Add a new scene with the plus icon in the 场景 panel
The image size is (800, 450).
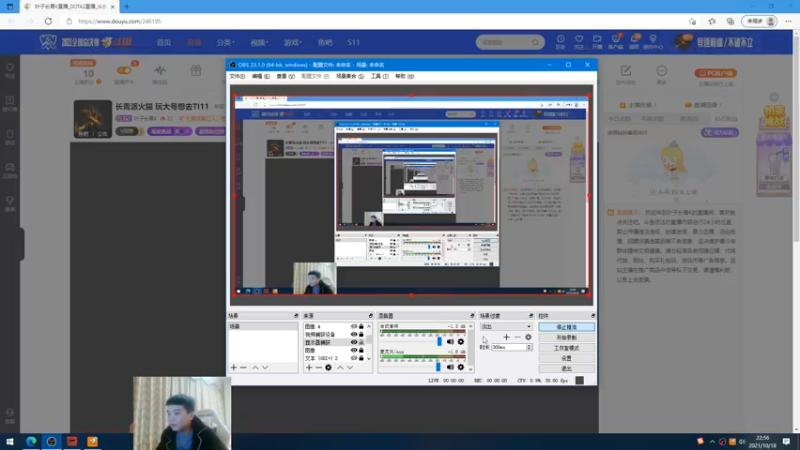(234, 367)
